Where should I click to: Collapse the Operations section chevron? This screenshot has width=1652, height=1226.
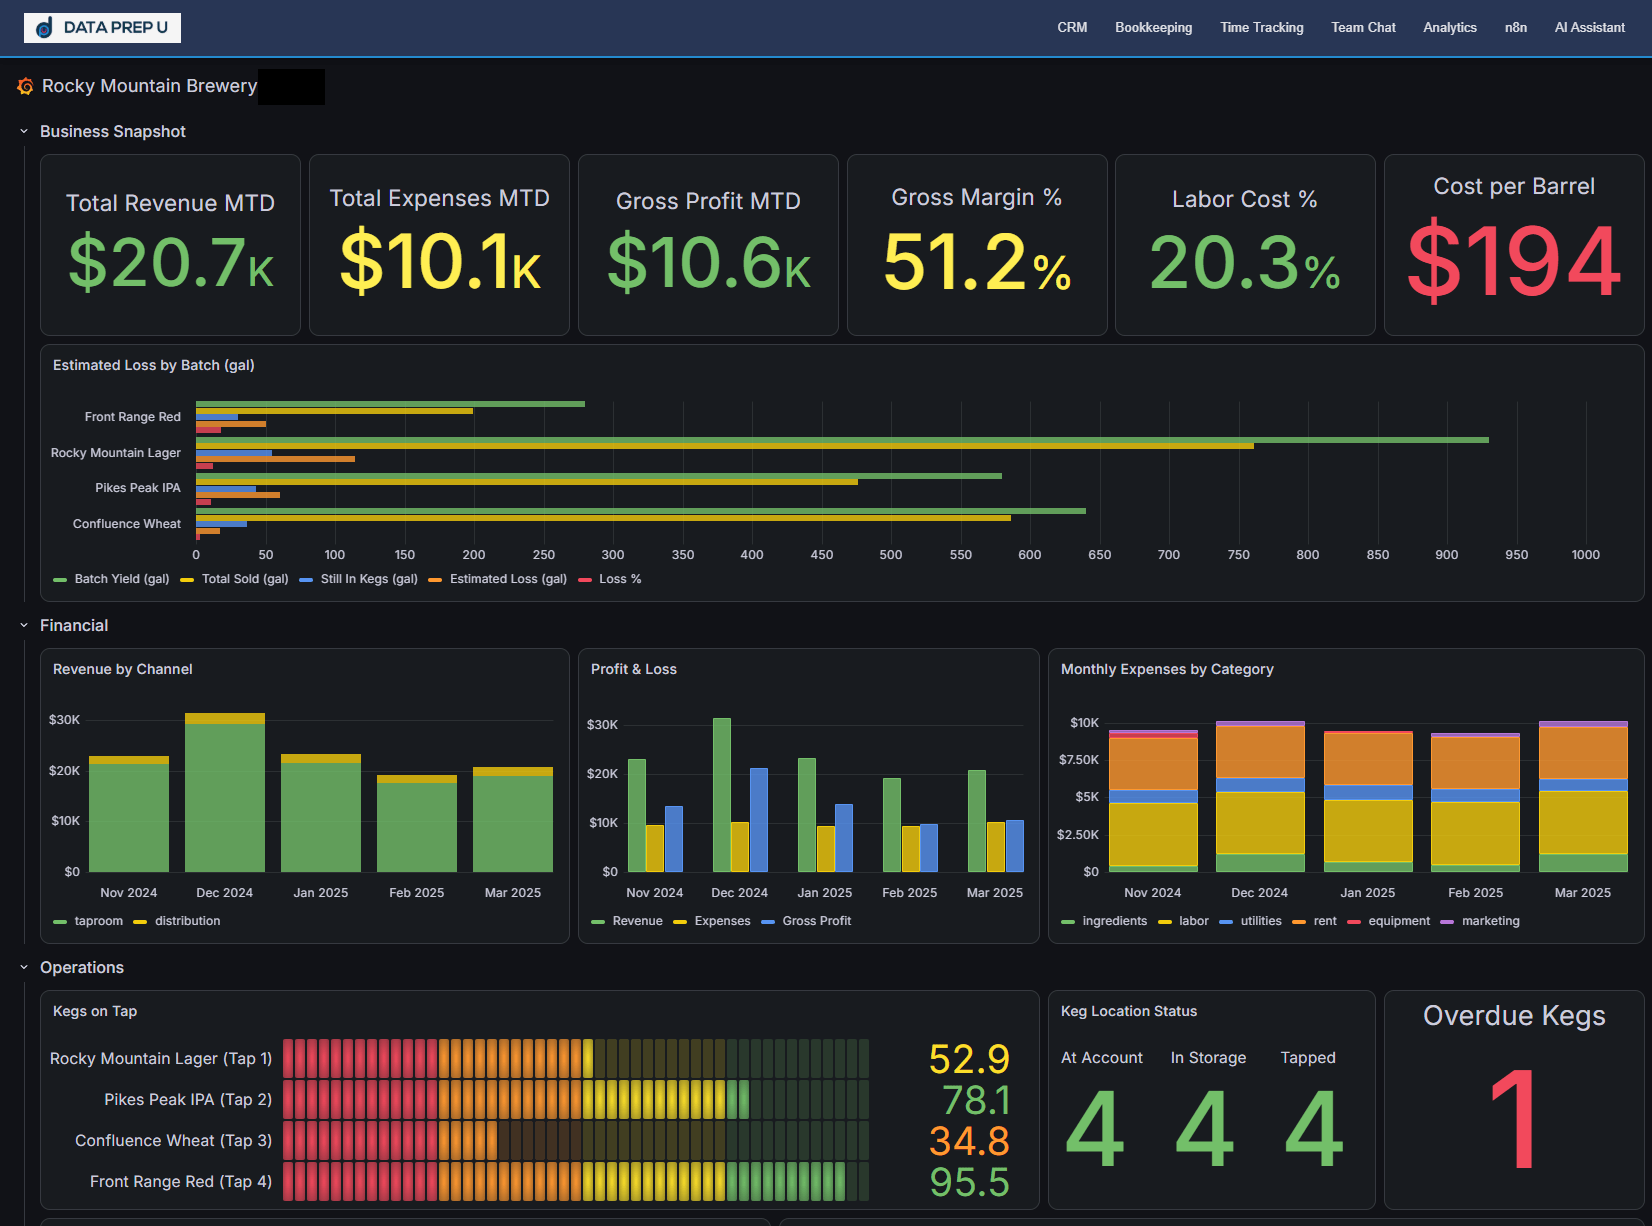tap(24, 968)
